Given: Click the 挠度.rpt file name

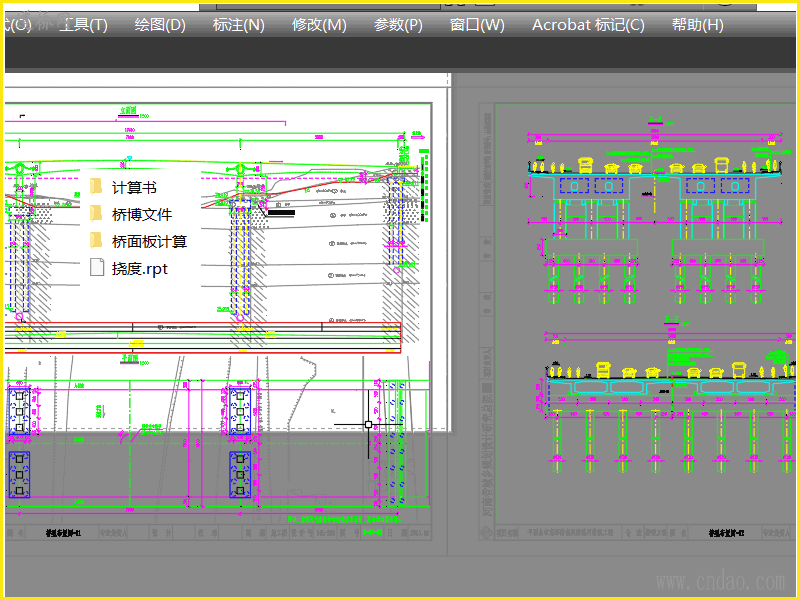Looking at the screenshot, I should pyautogui.click(x=140, y=268).
